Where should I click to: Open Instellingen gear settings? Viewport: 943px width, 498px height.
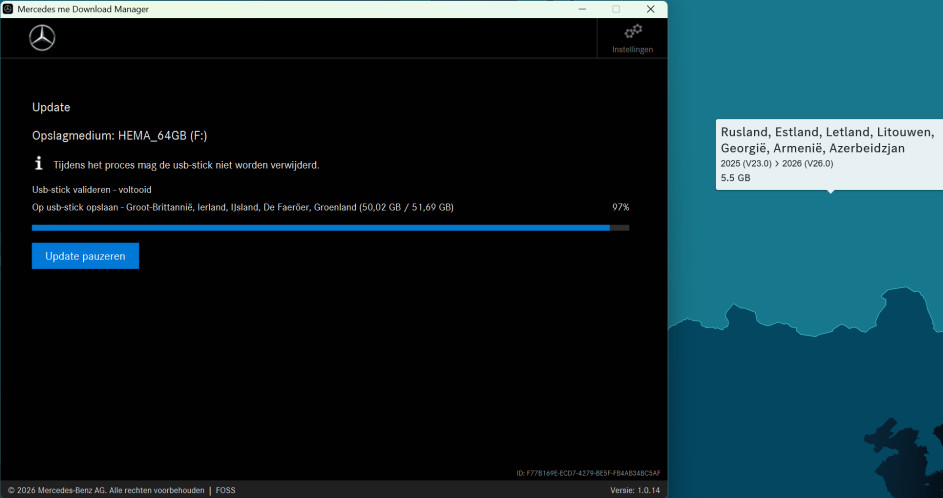(632, 38)
